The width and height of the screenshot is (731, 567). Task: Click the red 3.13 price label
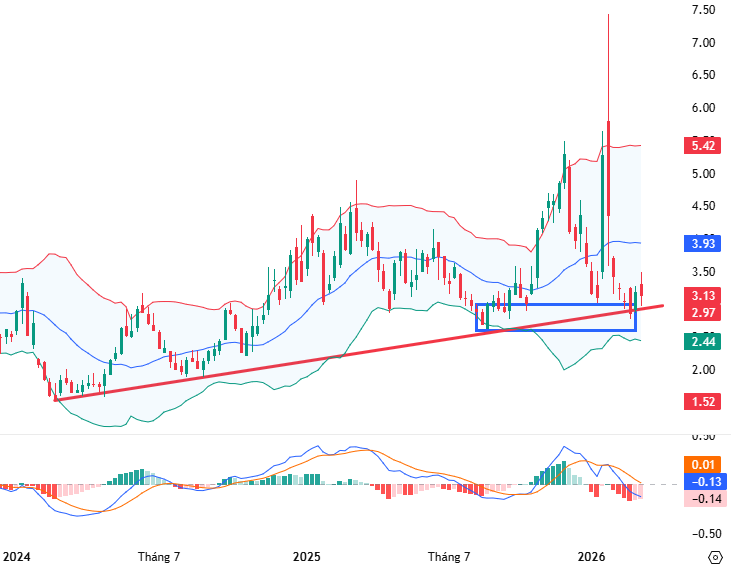pyautogui.click(x=701, y=296)
